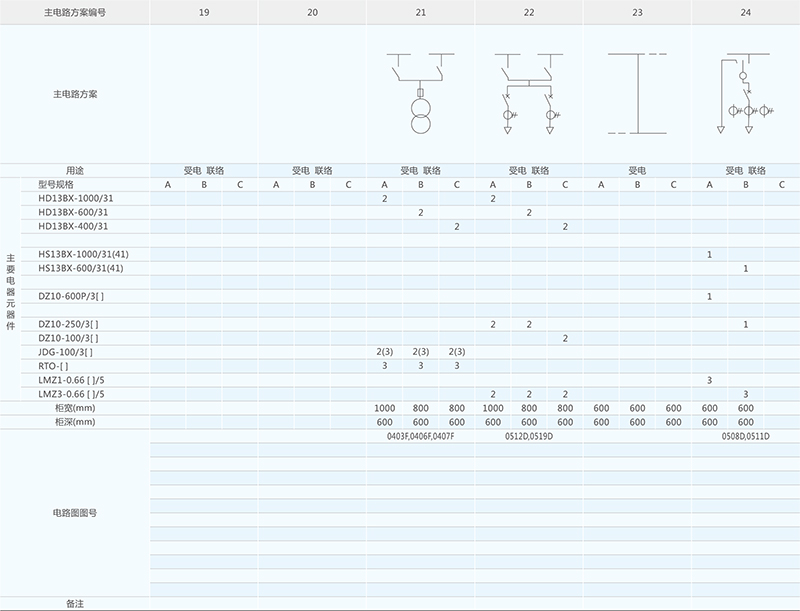Screen dimensions: 800x611
Task: Select the RTO-[ ] row label
Action: click(x=53, y=366)
